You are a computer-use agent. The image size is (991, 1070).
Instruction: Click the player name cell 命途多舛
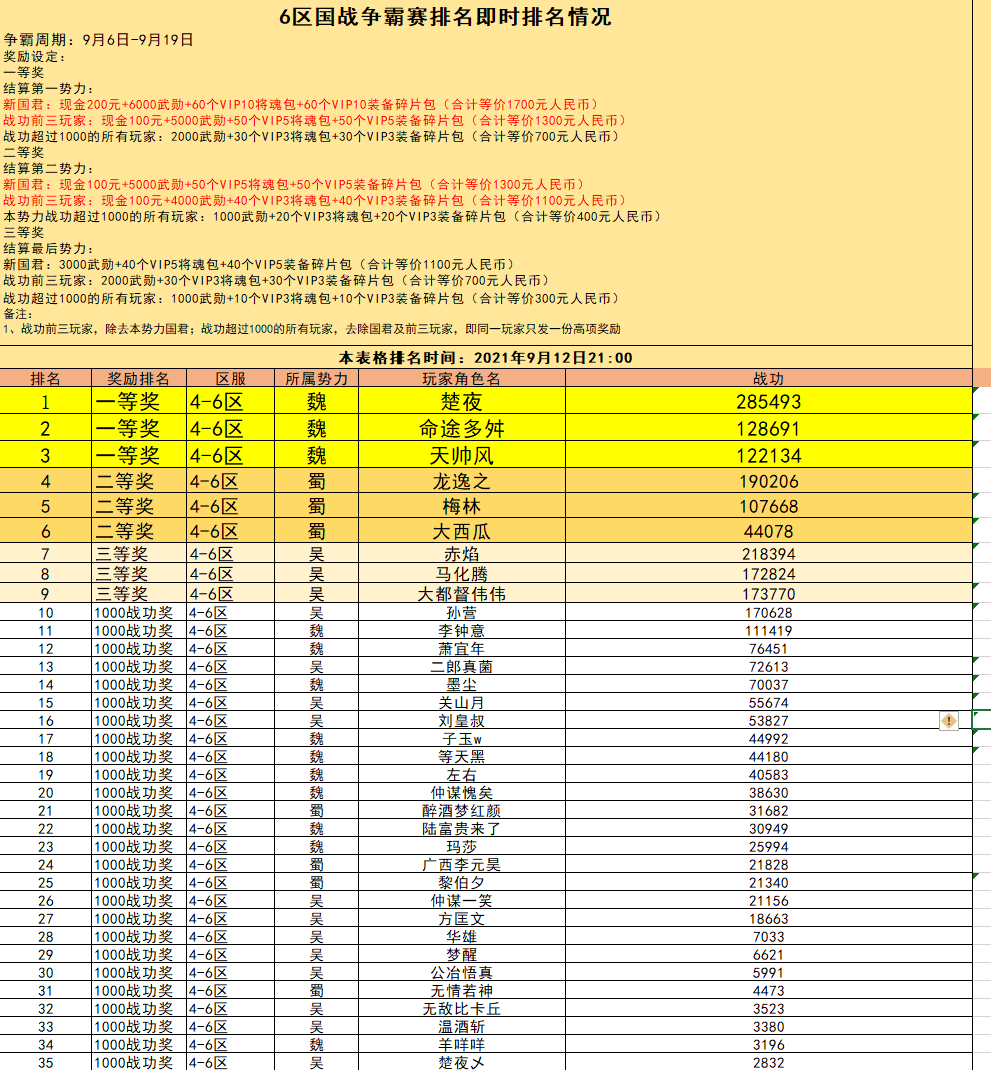click(x=462, y=428)
